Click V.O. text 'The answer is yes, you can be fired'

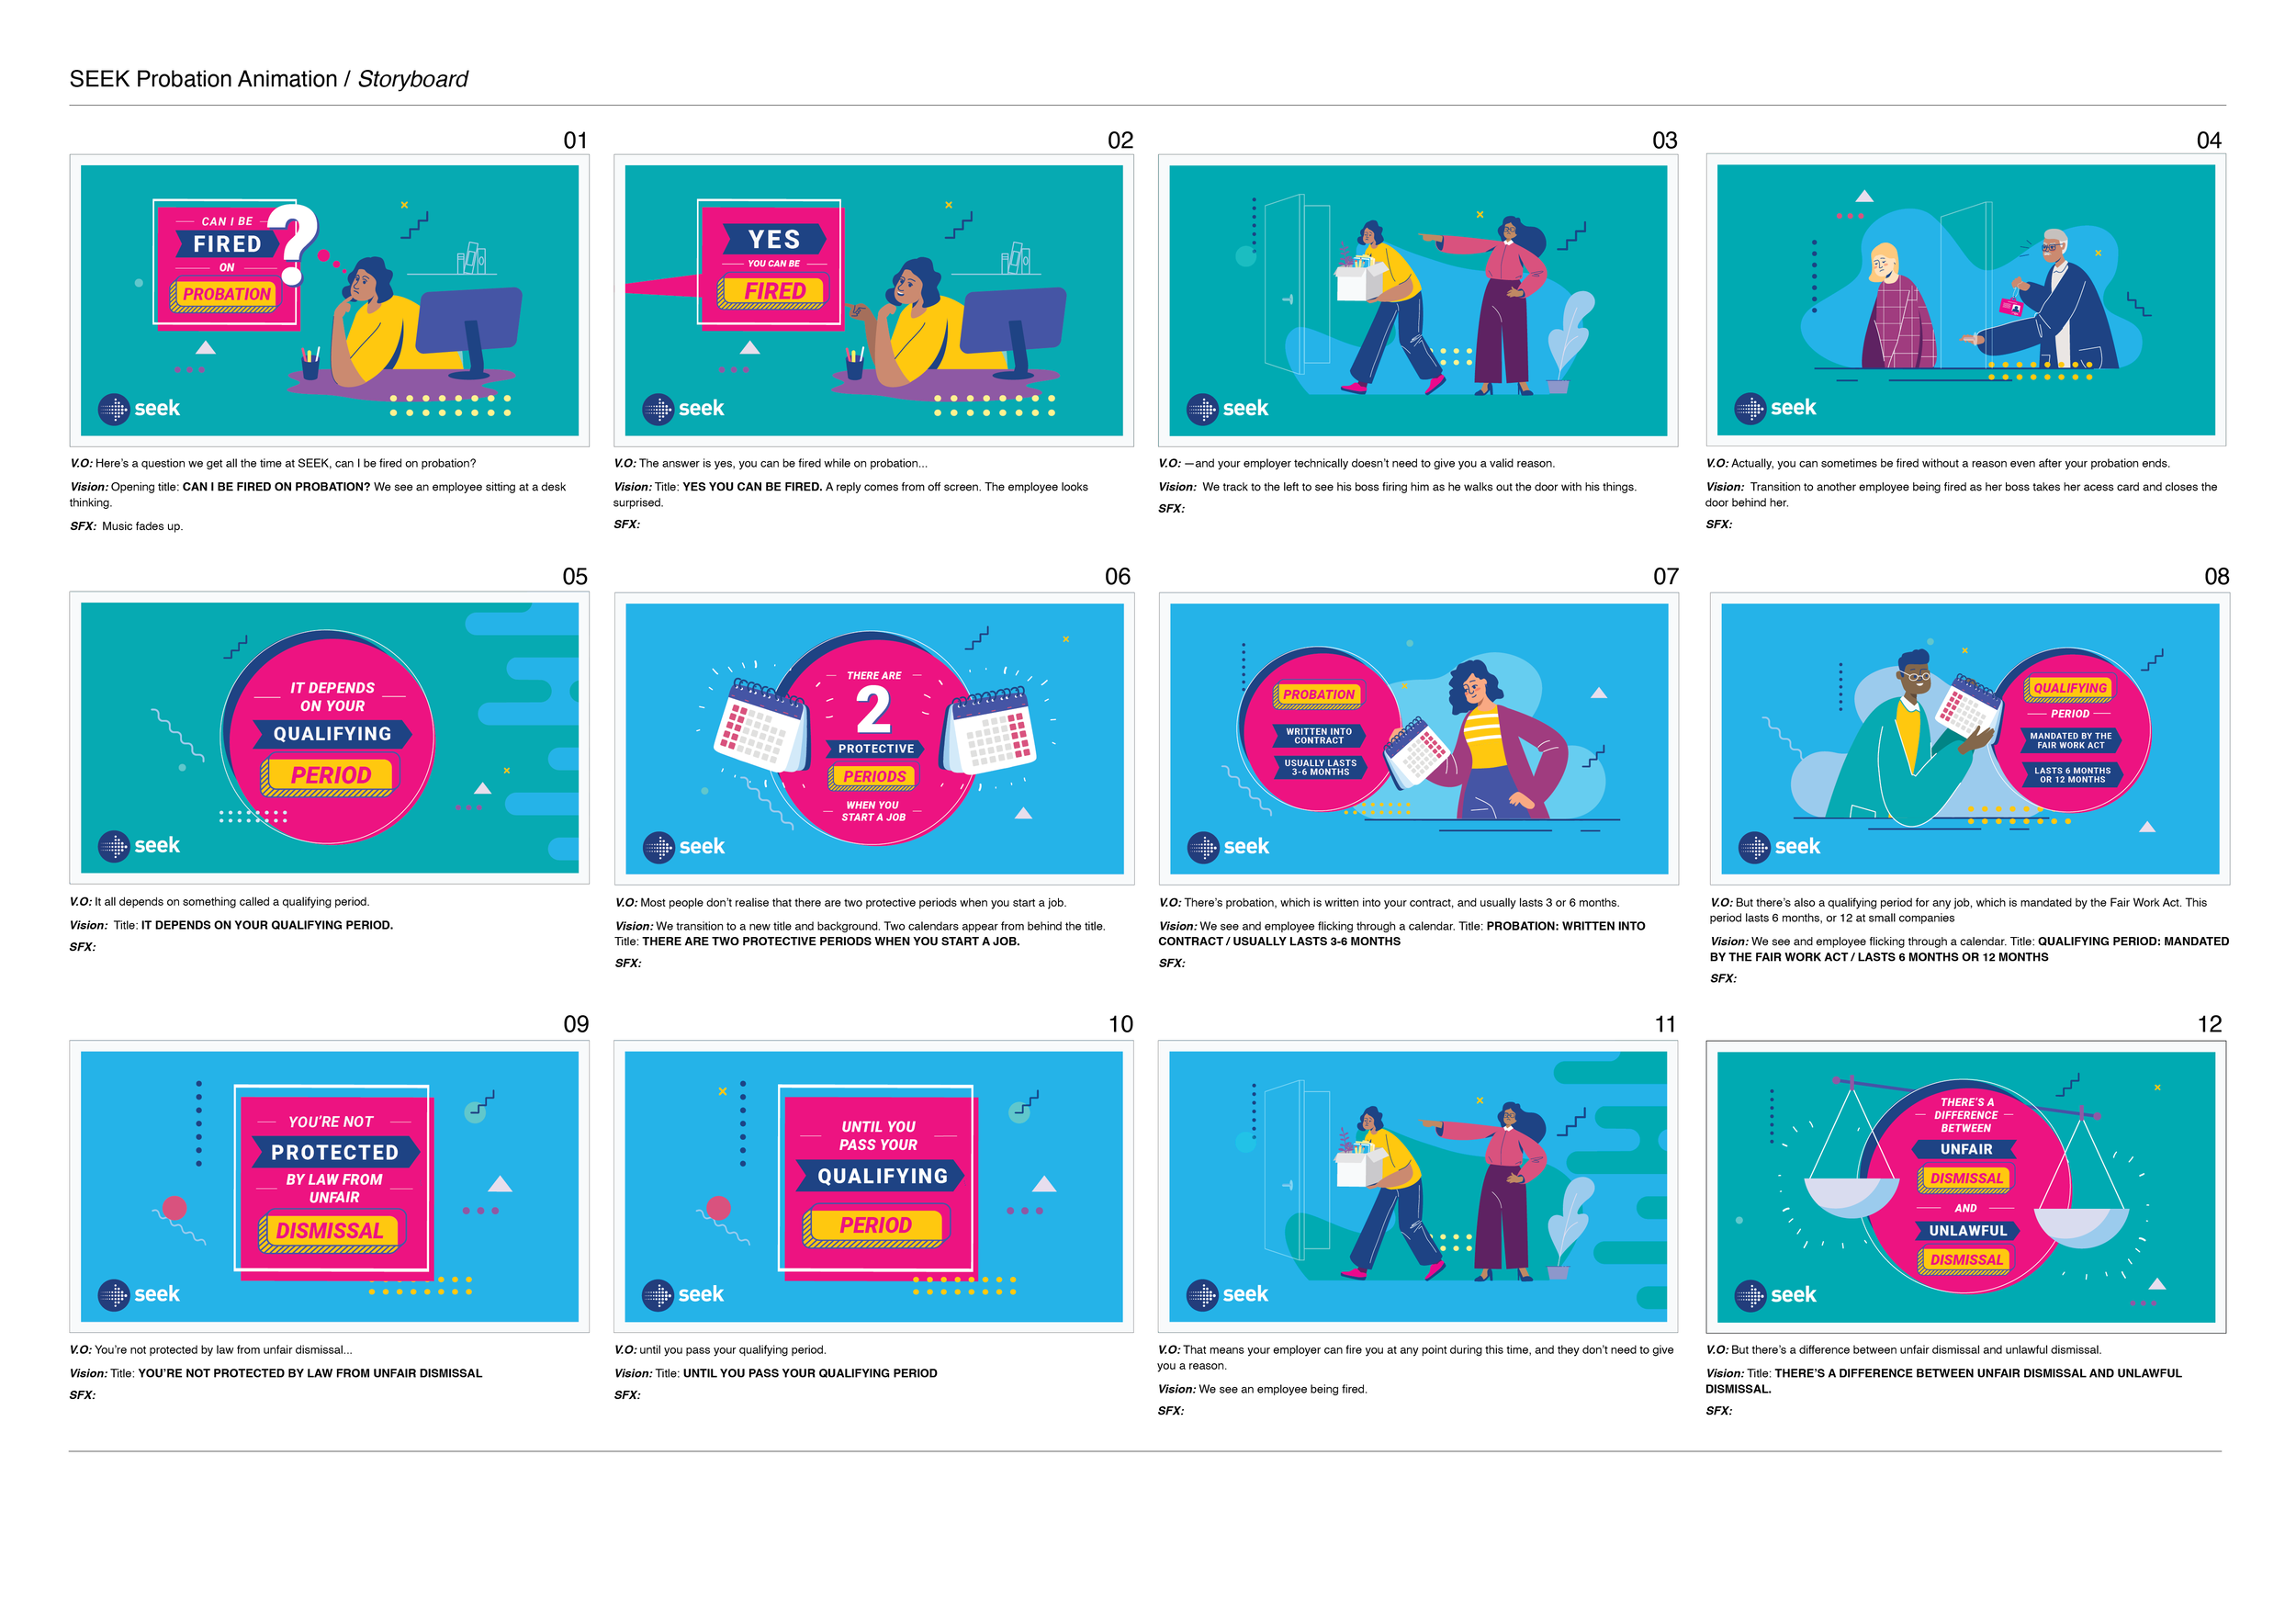(x=771, y=463)
